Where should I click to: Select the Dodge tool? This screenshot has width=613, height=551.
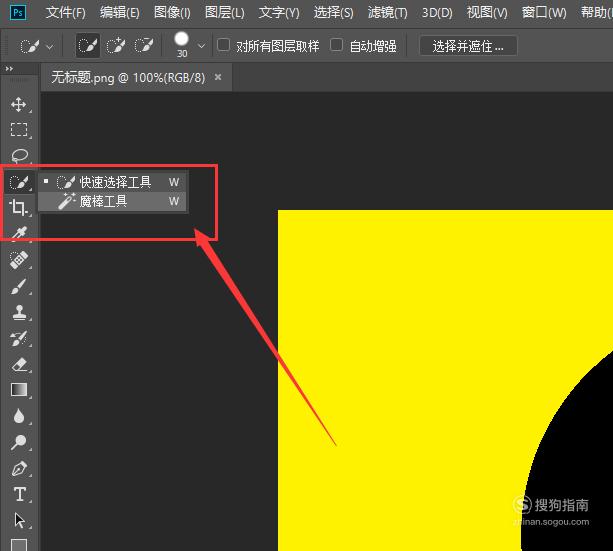[x=19, y=442]
